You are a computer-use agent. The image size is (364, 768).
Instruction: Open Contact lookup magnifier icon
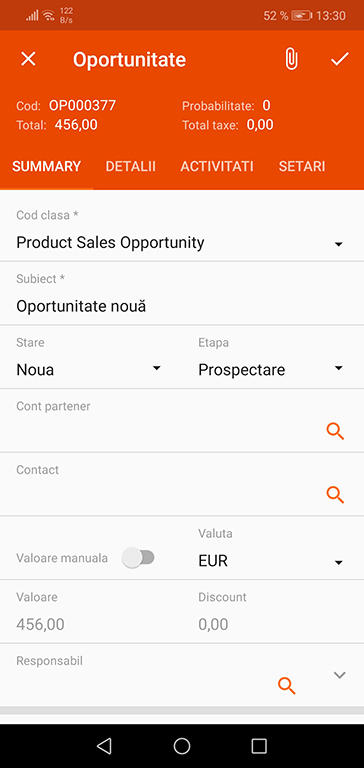coord(335,495)
